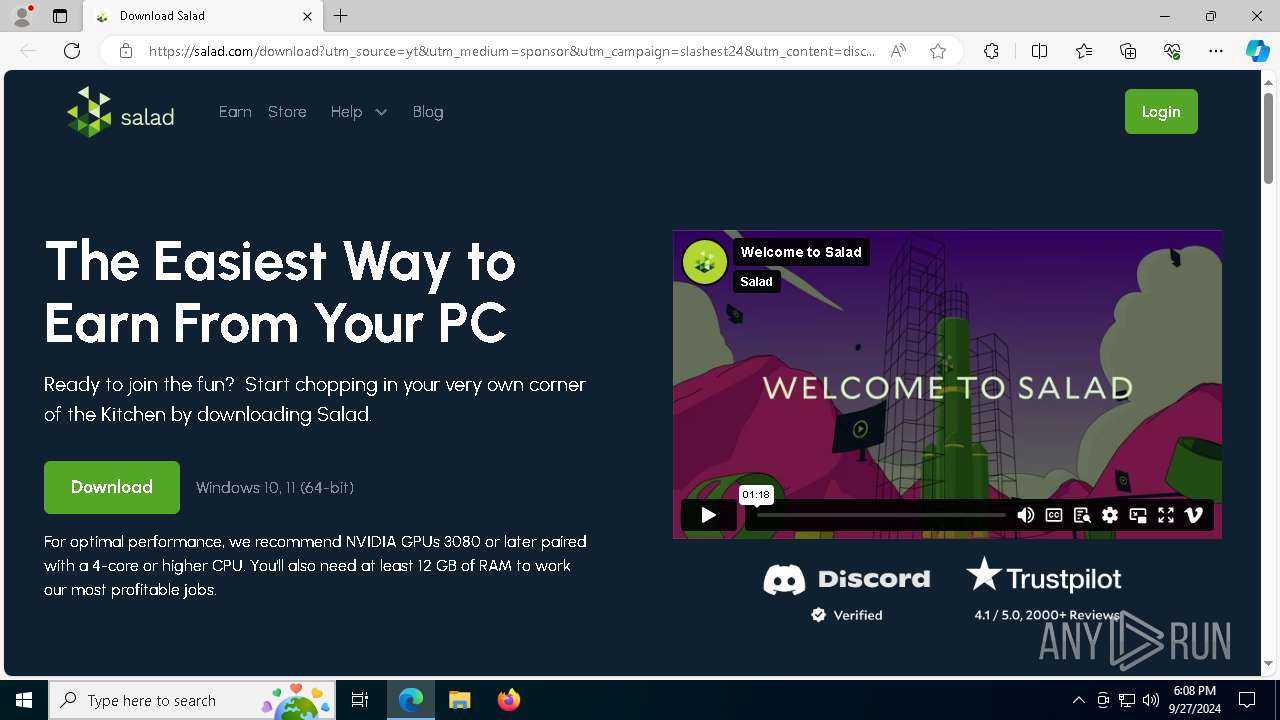Open Edge Settings and more menu
The height and width of the screenshot is (720, 1280).
point(1216,51)
